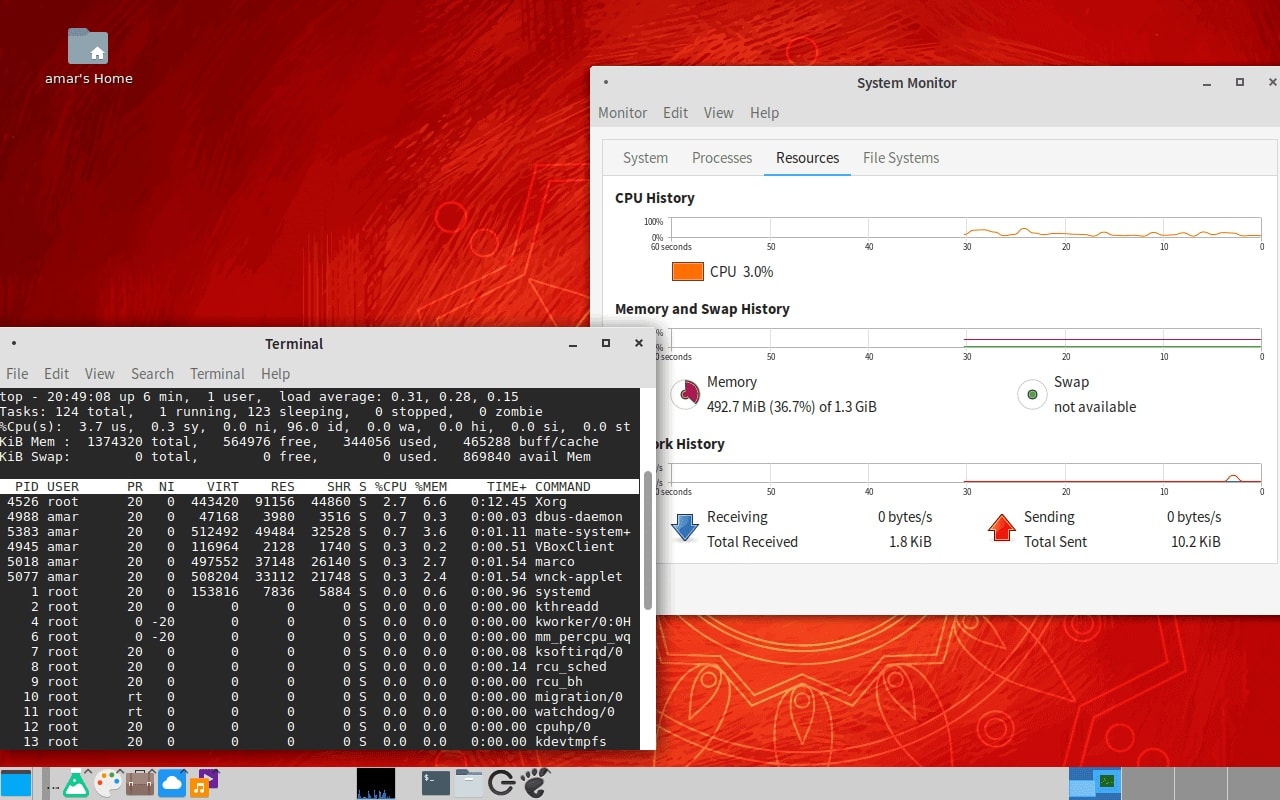The height and width of the screenshot is (800, 1280).
Task: Click the migration/0 process row in top
Action: (320, 697)
